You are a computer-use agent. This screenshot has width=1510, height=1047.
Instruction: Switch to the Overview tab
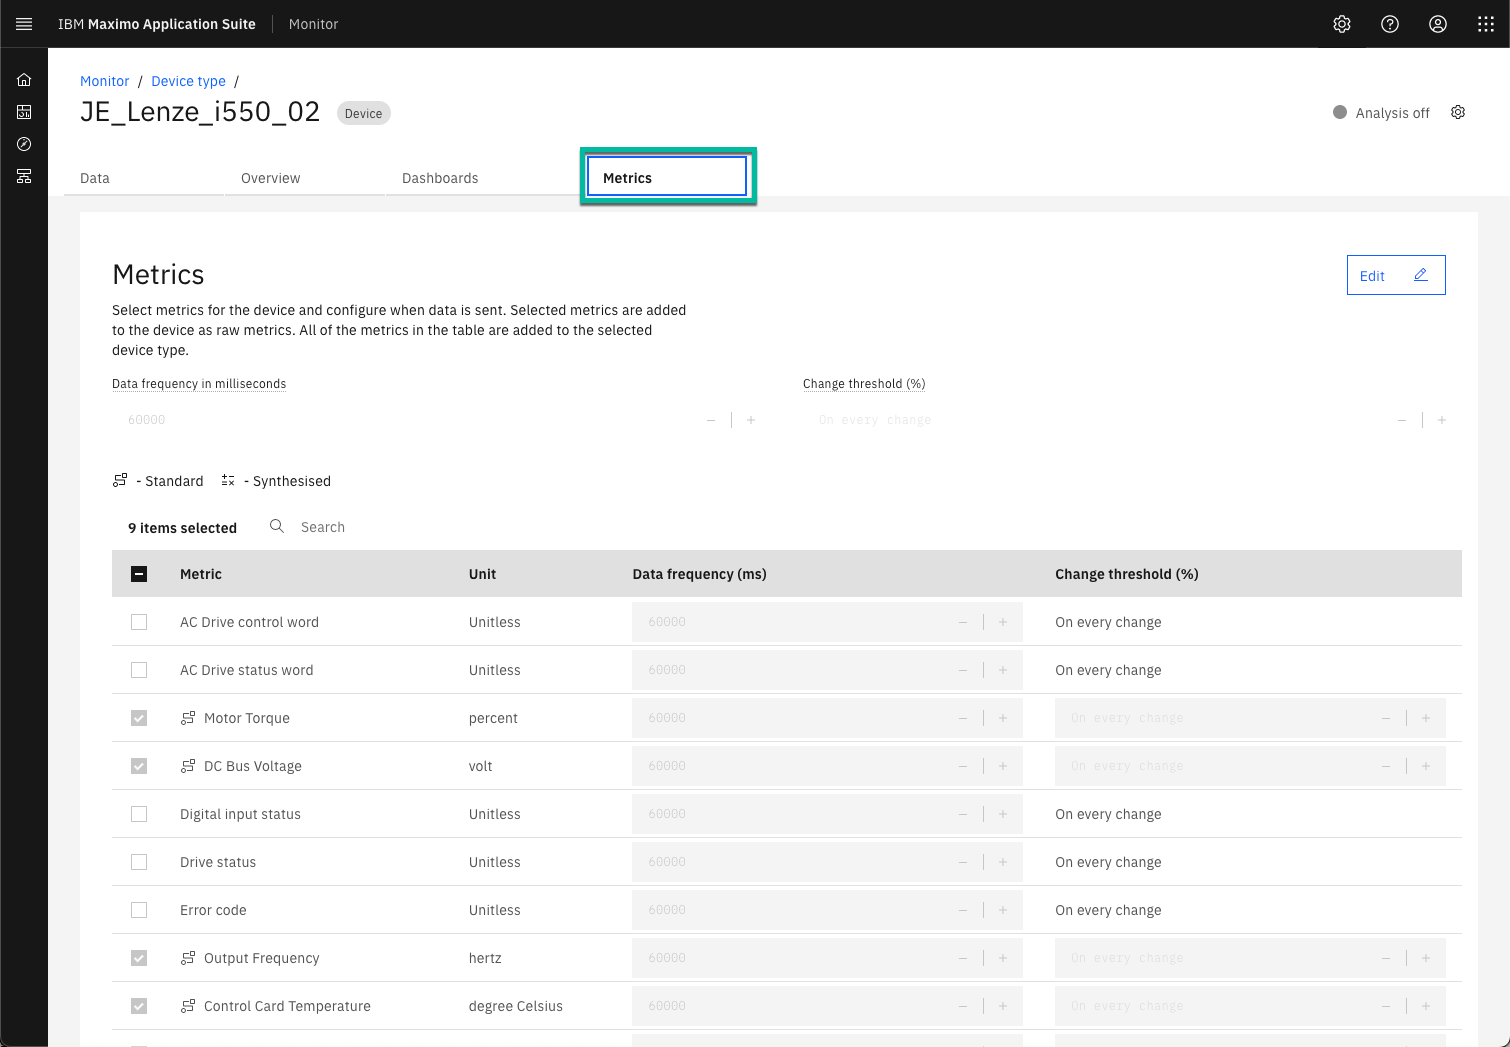(305, 178)
